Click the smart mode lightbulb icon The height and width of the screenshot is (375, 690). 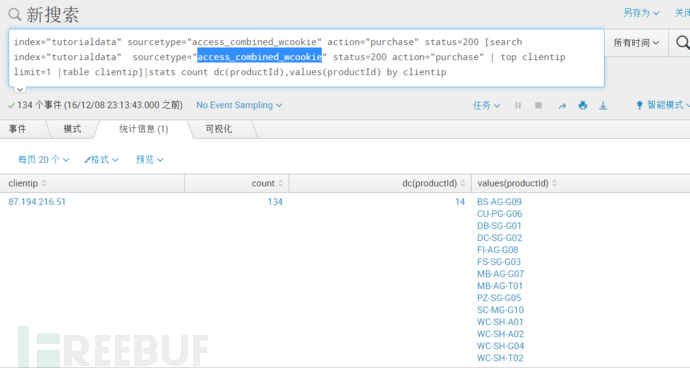tap(639, 105)
